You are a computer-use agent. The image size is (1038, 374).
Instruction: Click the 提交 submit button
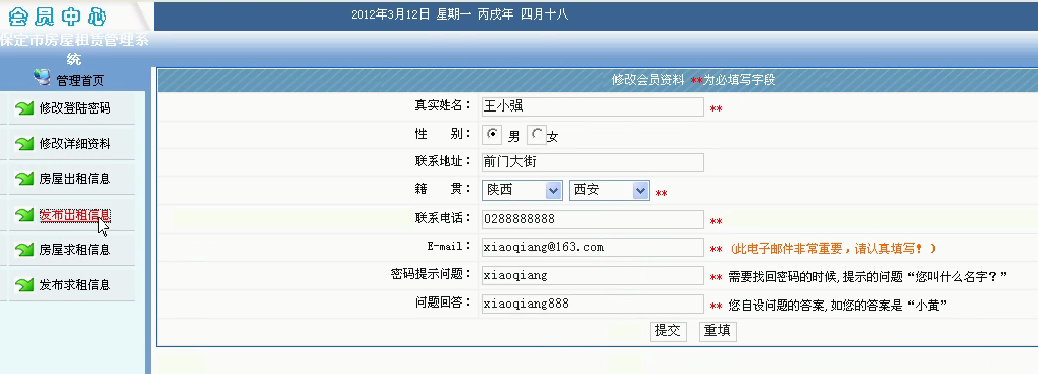tap(667, 331)
